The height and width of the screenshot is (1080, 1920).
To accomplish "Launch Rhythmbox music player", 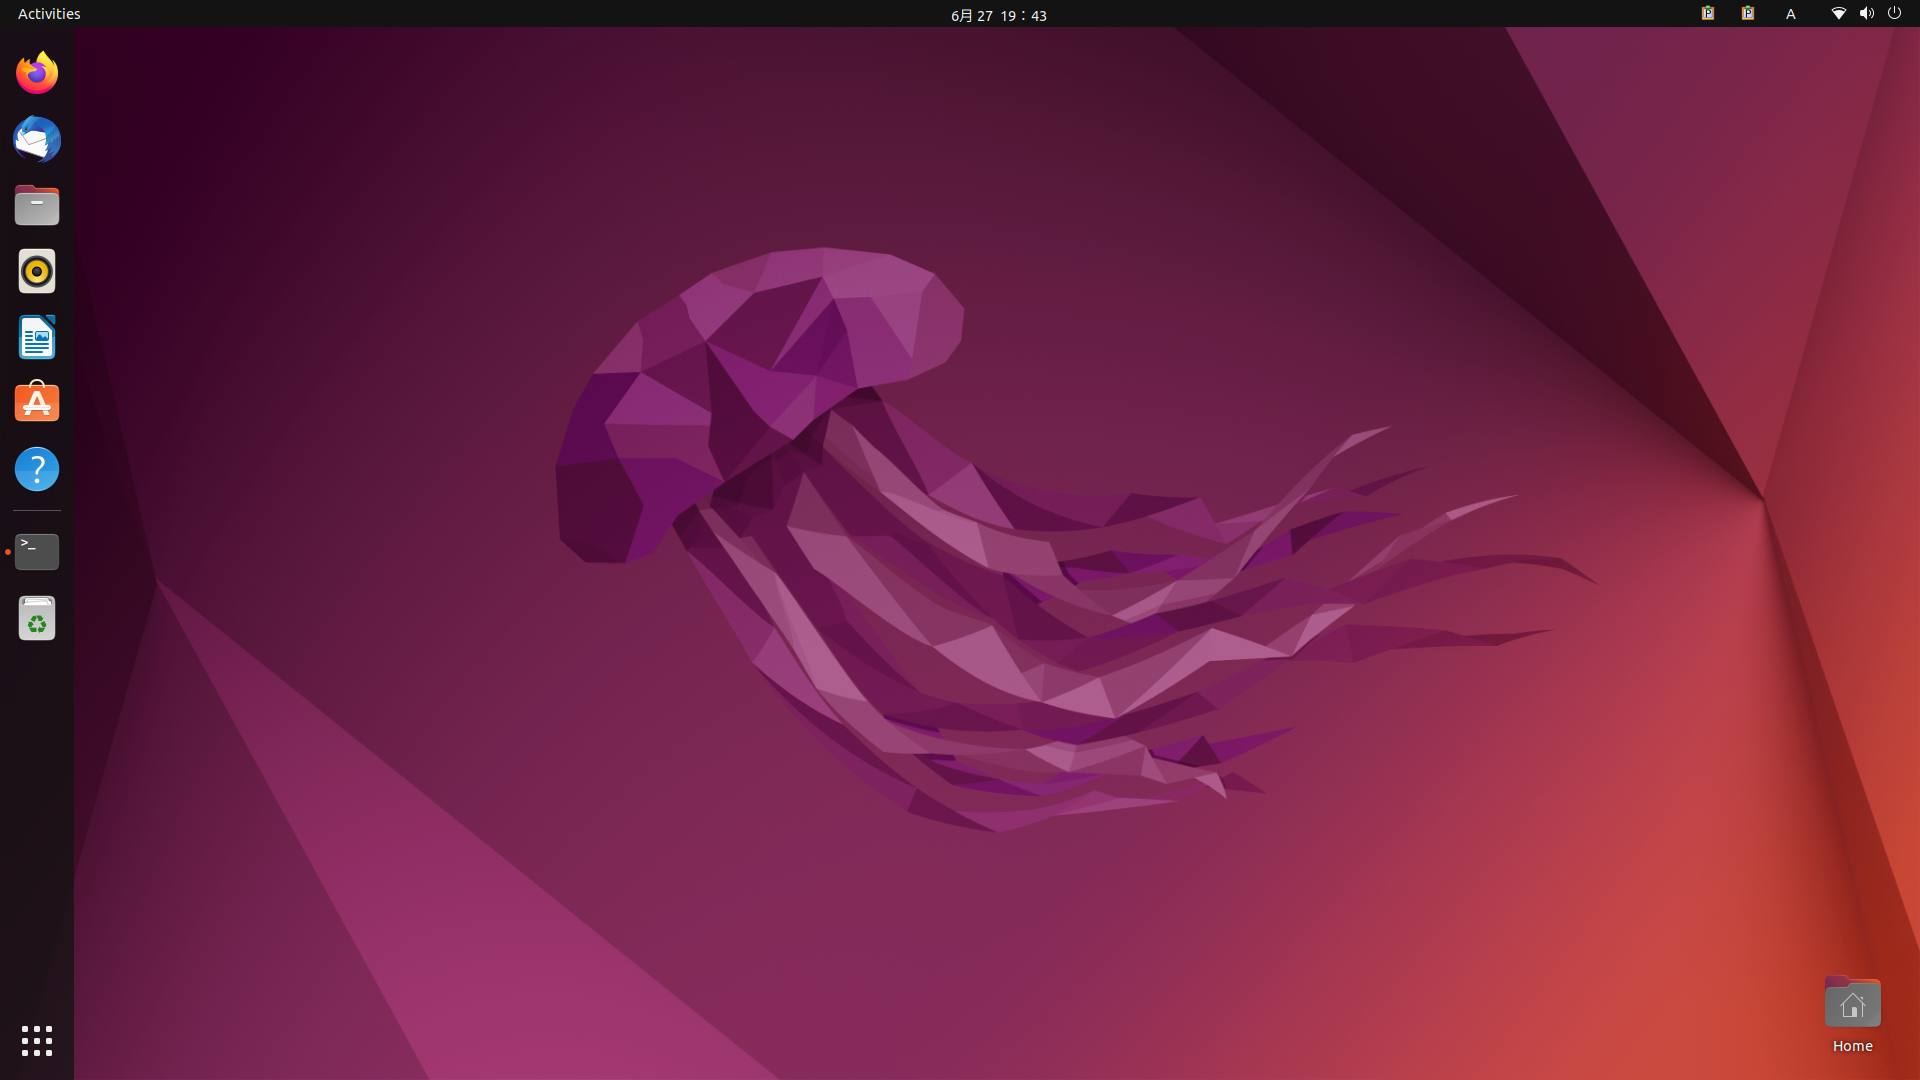I will click(x=37, y=271).
